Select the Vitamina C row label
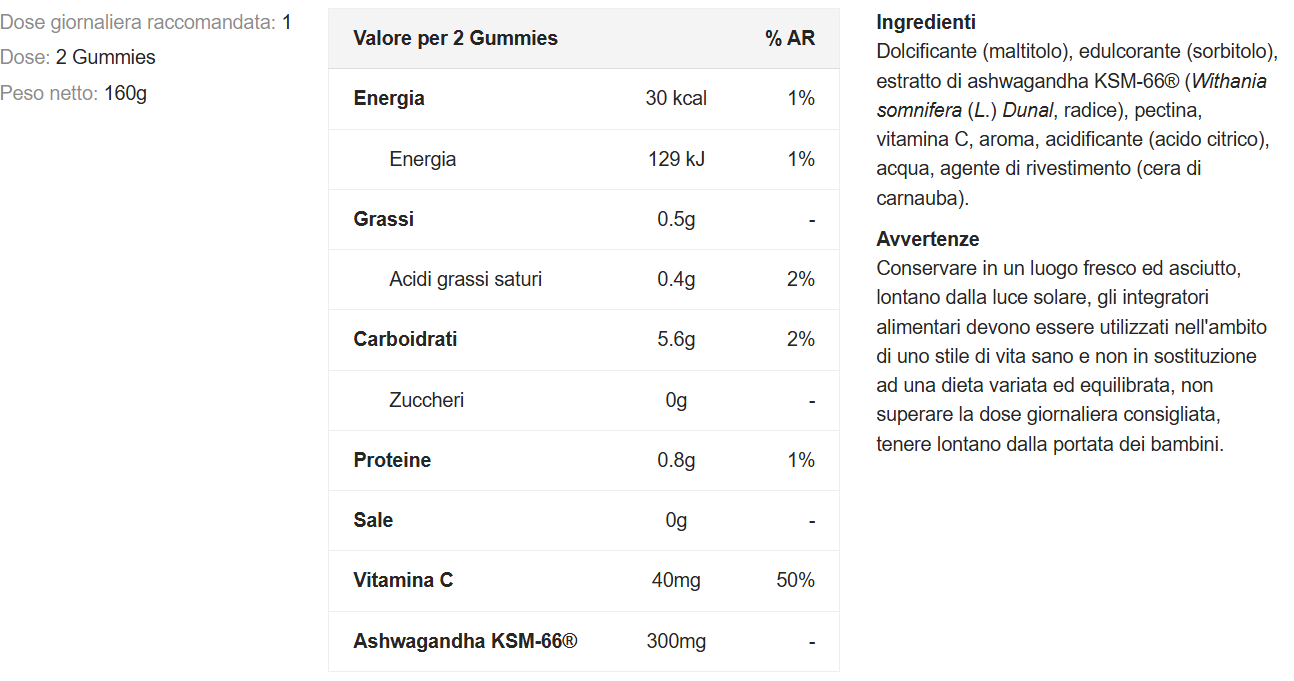Screen dimensions: 1294x681 [x=403, y=580]
